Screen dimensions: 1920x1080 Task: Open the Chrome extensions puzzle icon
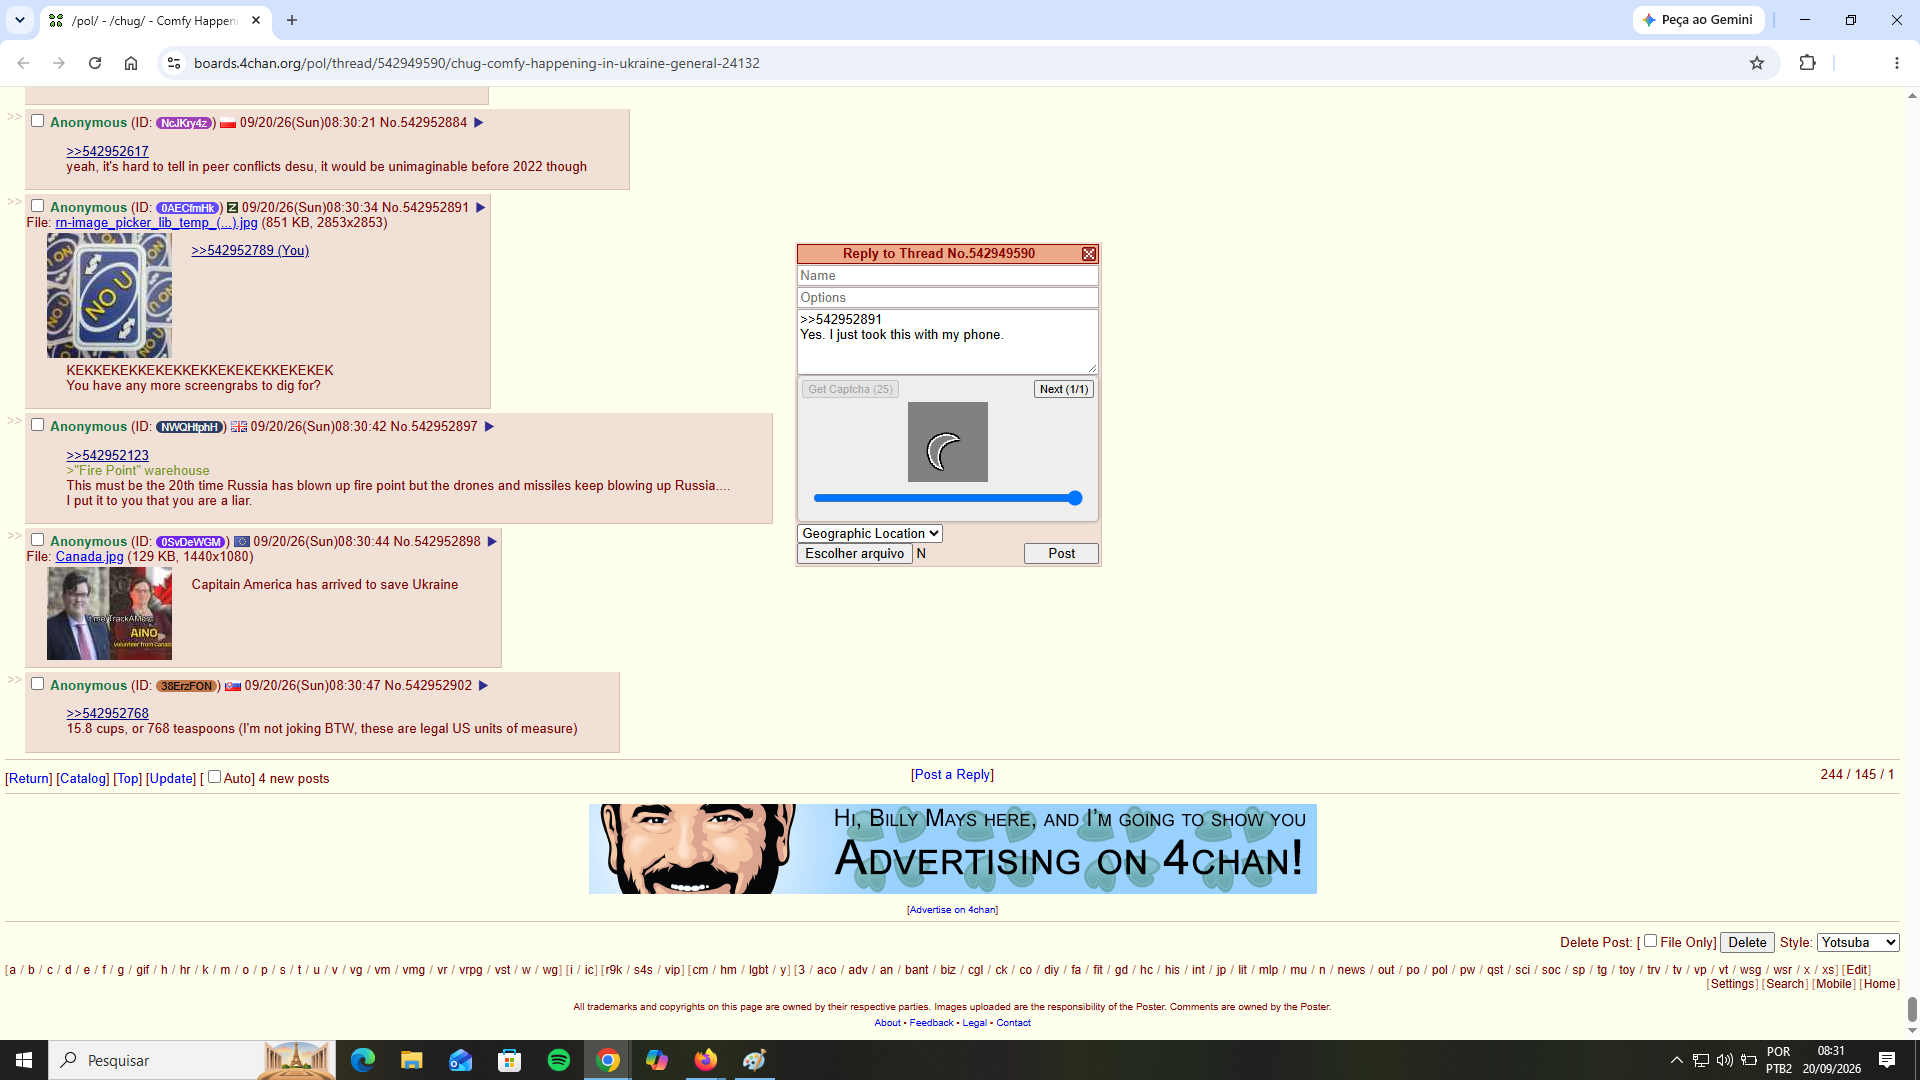(x=1807, y=63)
